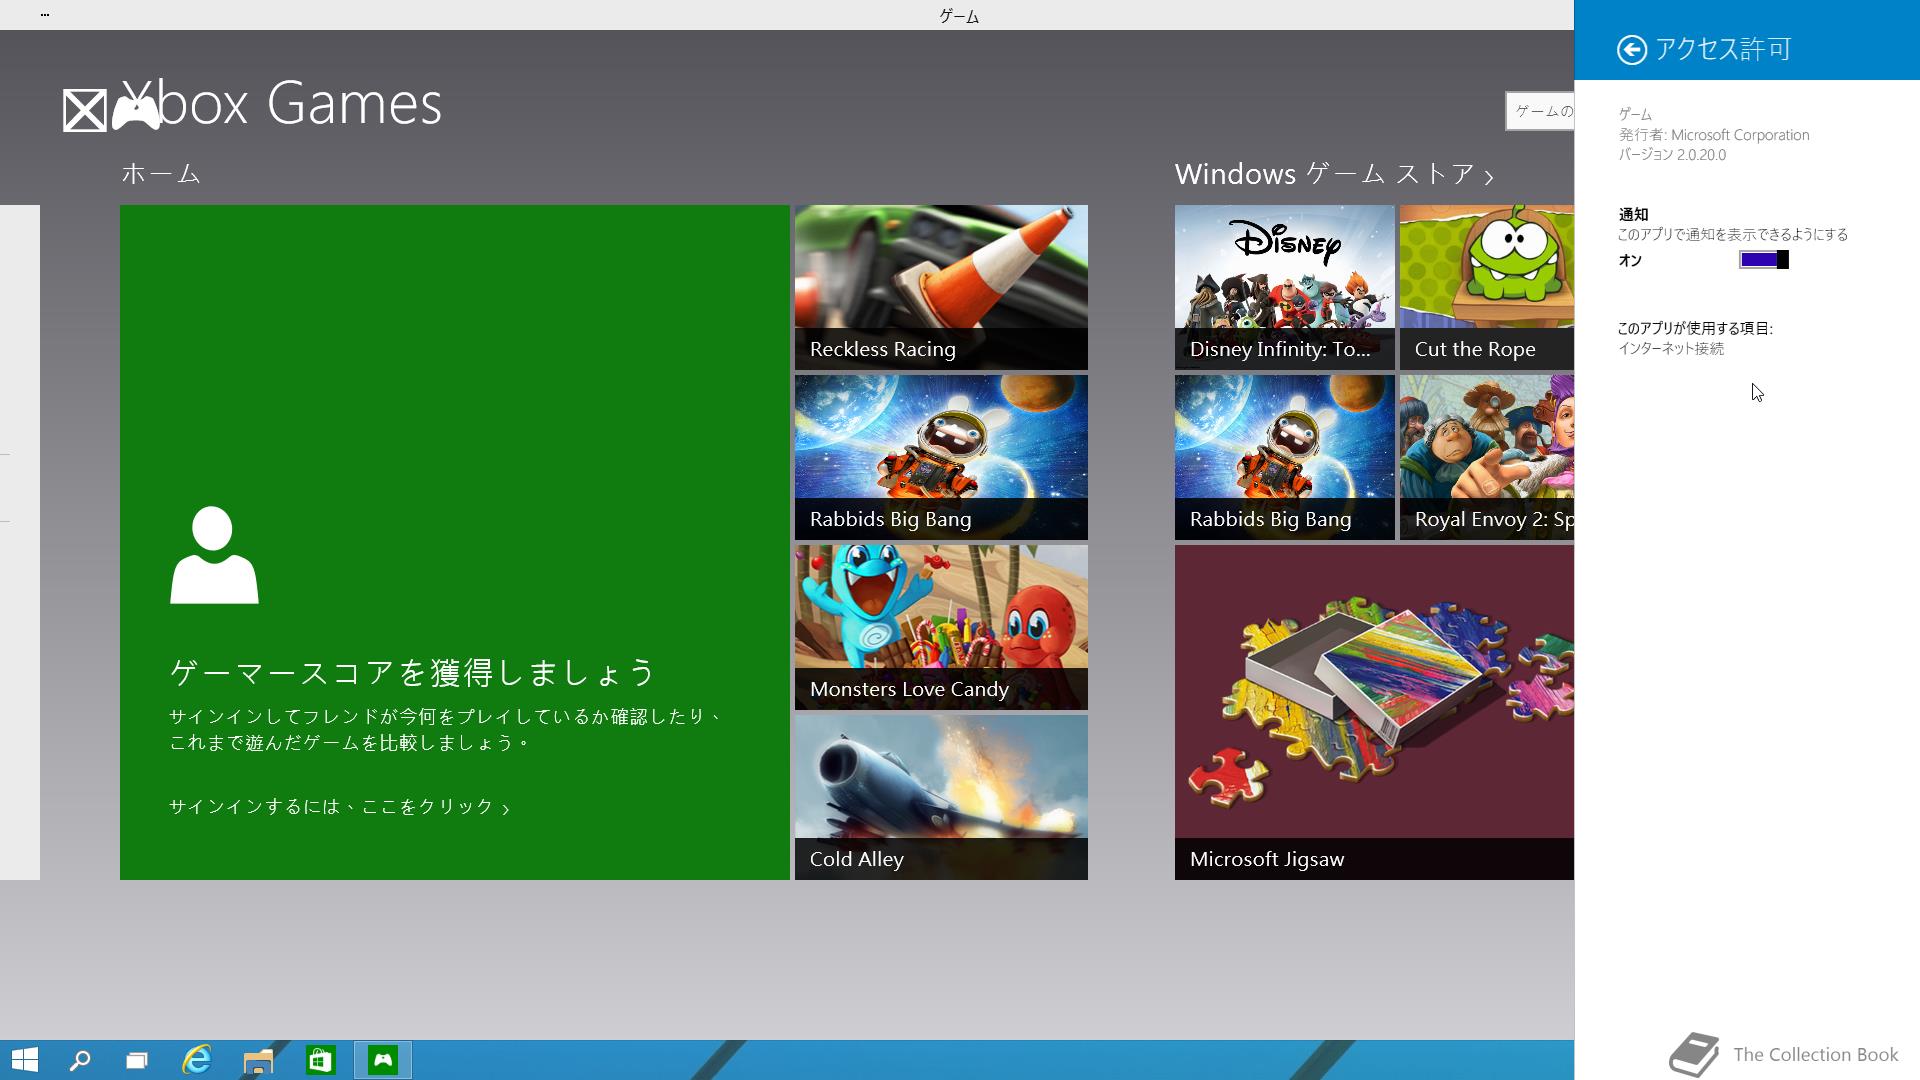
Task: Open the Rabbids Big Bang tile under ホーム
Action: [x=941, y=458]
